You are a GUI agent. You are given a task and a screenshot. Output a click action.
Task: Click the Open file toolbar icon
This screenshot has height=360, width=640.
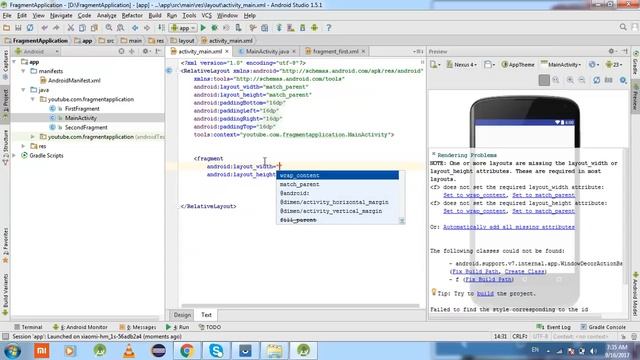[x=7, y=28]
